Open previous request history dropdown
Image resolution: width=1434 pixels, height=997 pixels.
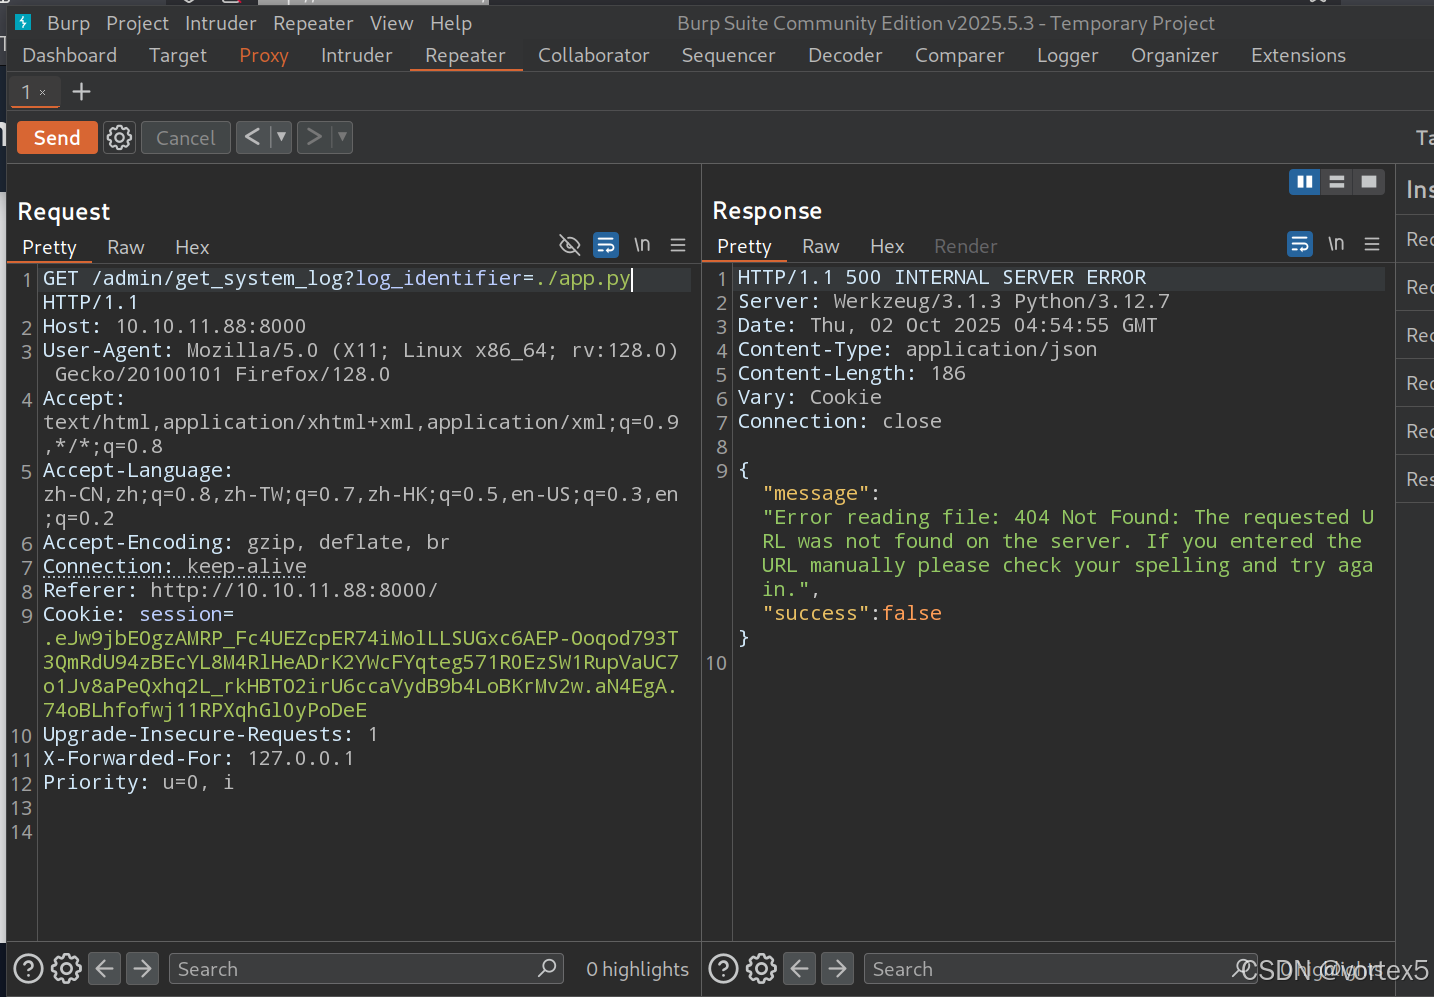280,137
